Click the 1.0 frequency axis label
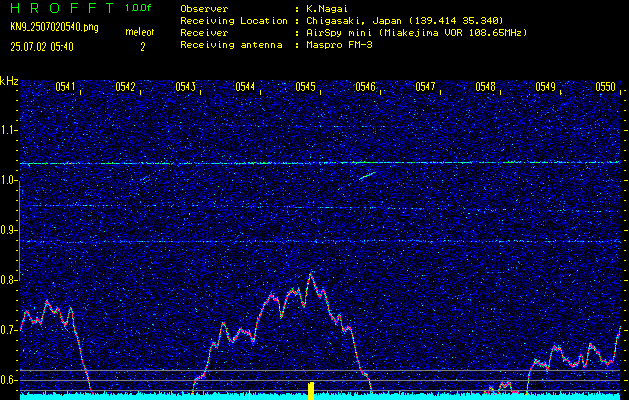 tap(8, 181)
